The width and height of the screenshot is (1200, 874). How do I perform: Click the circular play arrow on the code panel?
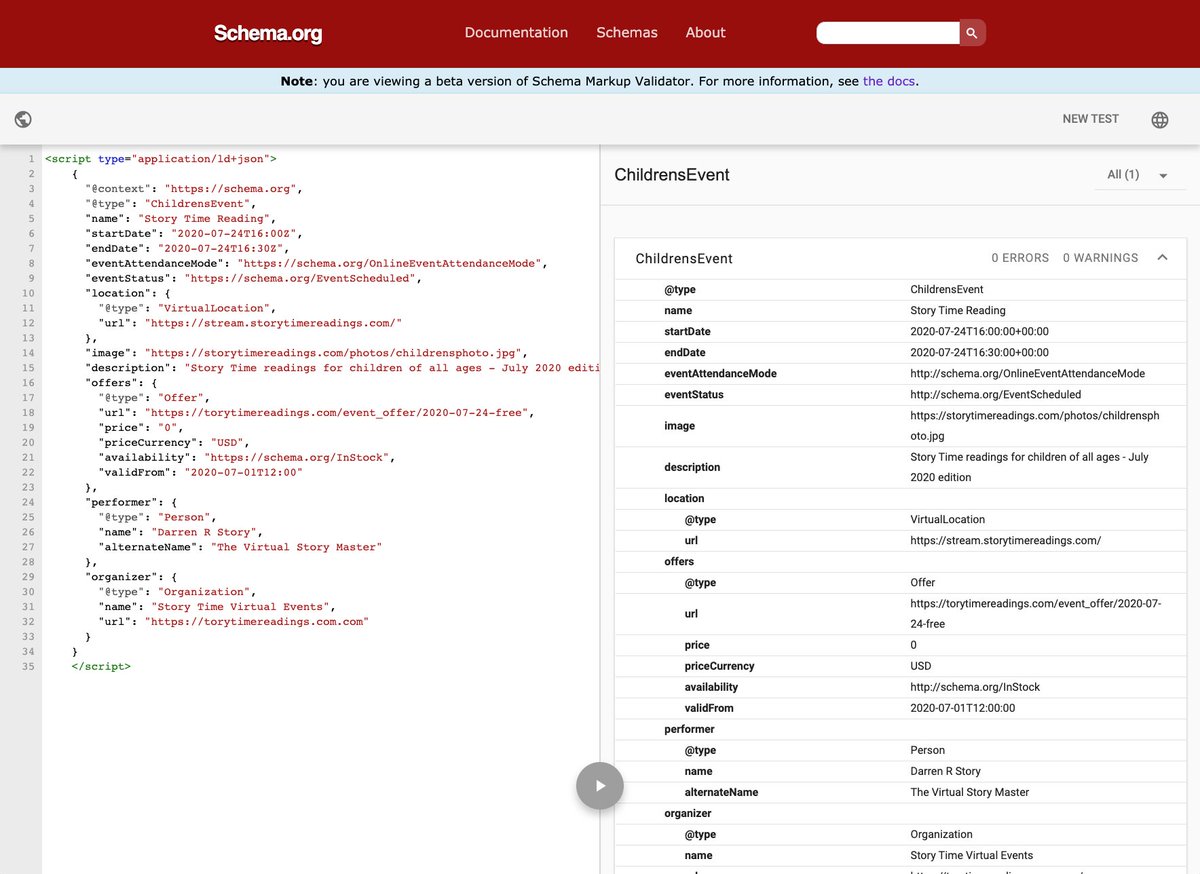[x=599, y=786]
